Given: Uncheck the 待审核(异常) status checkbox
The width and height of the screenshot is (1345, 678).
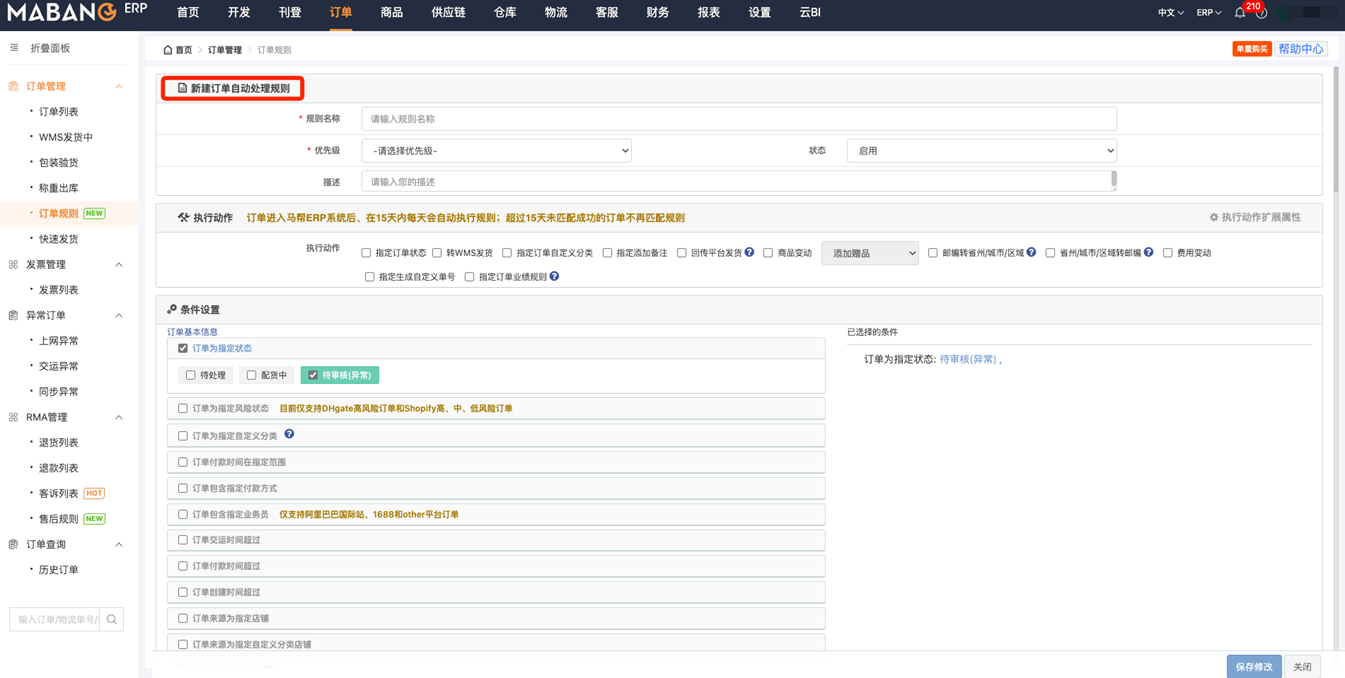Looking at the screenshot, I should (313, 375).
